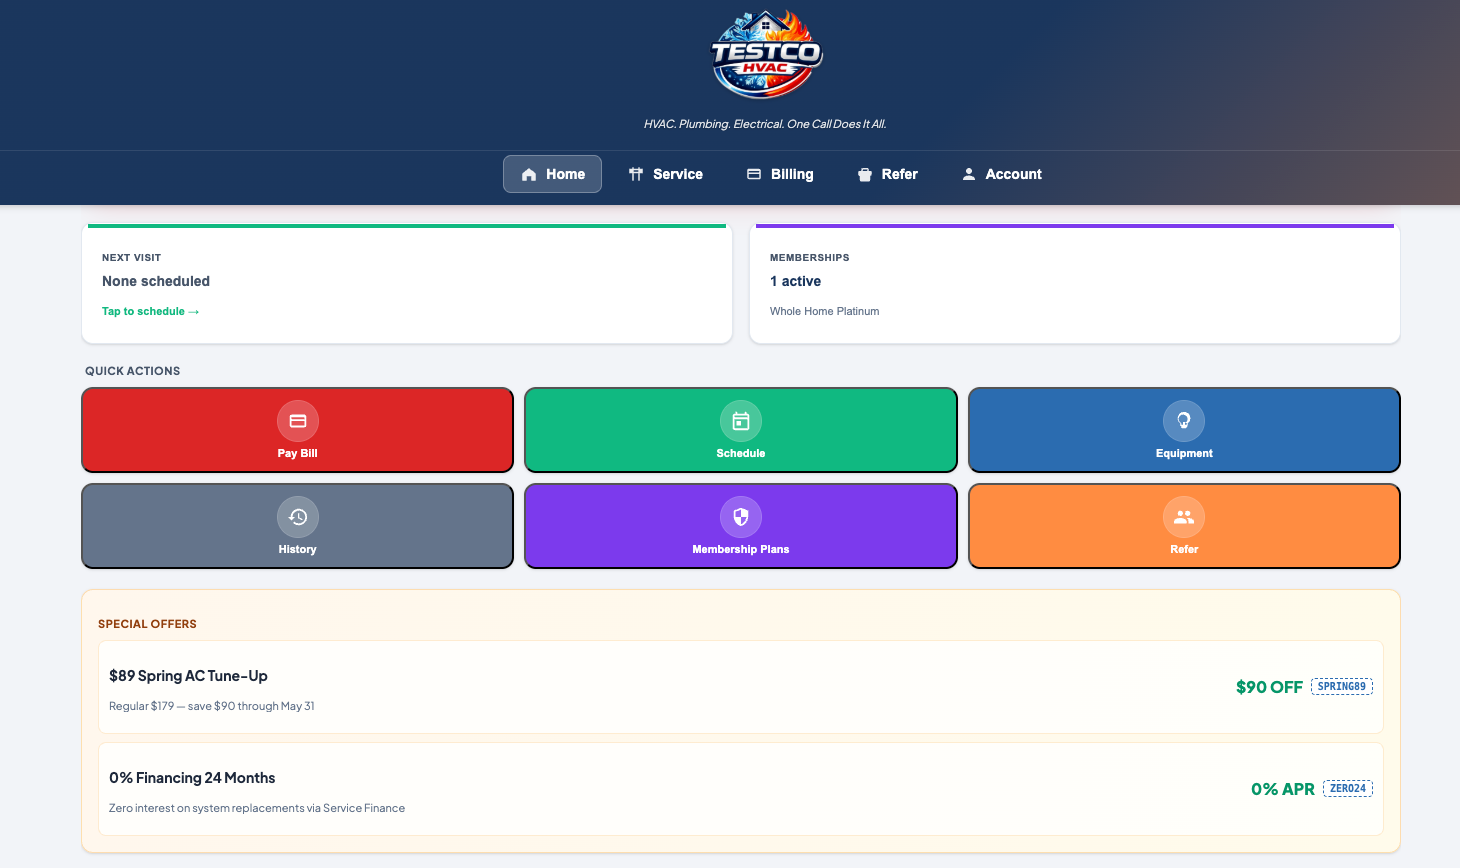Click the ZERO24 promo code badge
The height and width of the screenshot is (868, 1460).
[1348, 789]
